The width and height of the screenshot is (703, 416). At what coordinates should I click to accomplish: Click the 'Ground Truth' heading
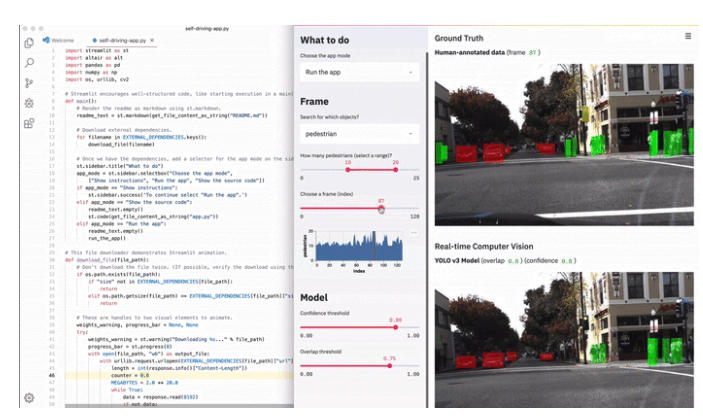[459, 39]
